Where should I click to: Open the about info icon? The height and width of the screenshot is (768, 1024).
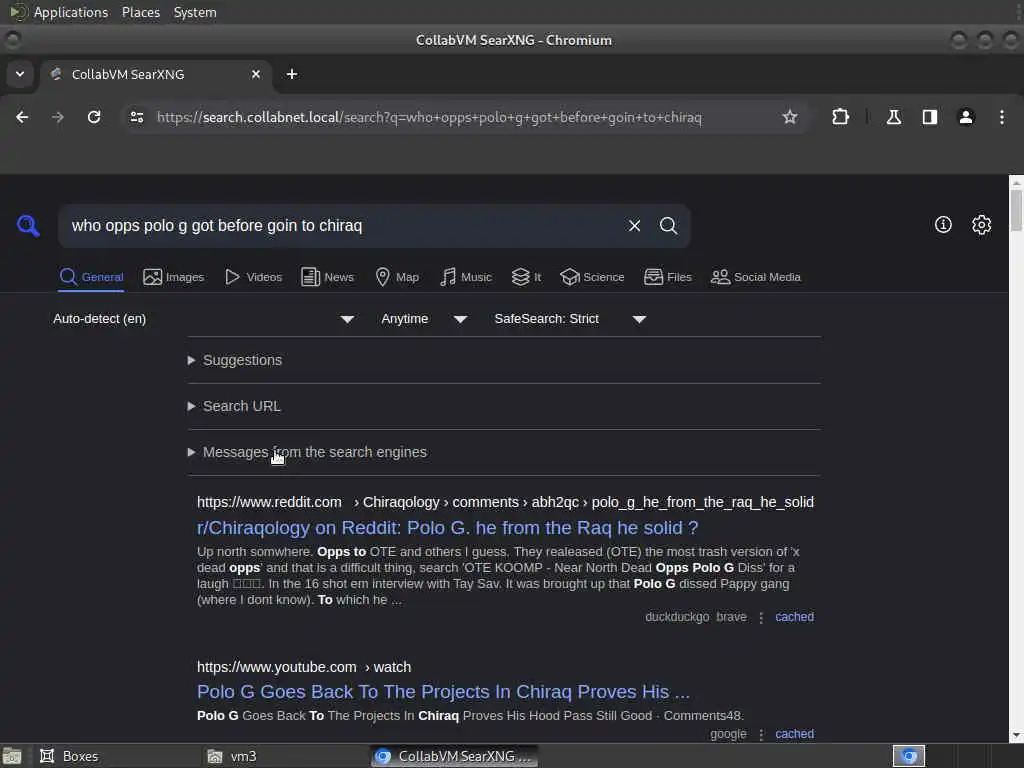pyautogui.click(x=943, y=225)
